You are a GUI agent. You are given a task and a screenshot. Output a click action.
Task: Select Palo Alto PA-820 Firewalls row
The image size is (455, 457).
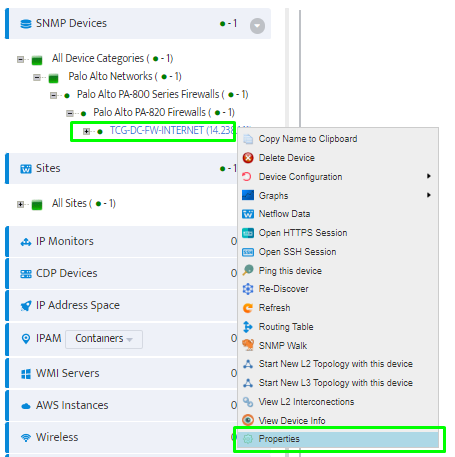(164, 112)
